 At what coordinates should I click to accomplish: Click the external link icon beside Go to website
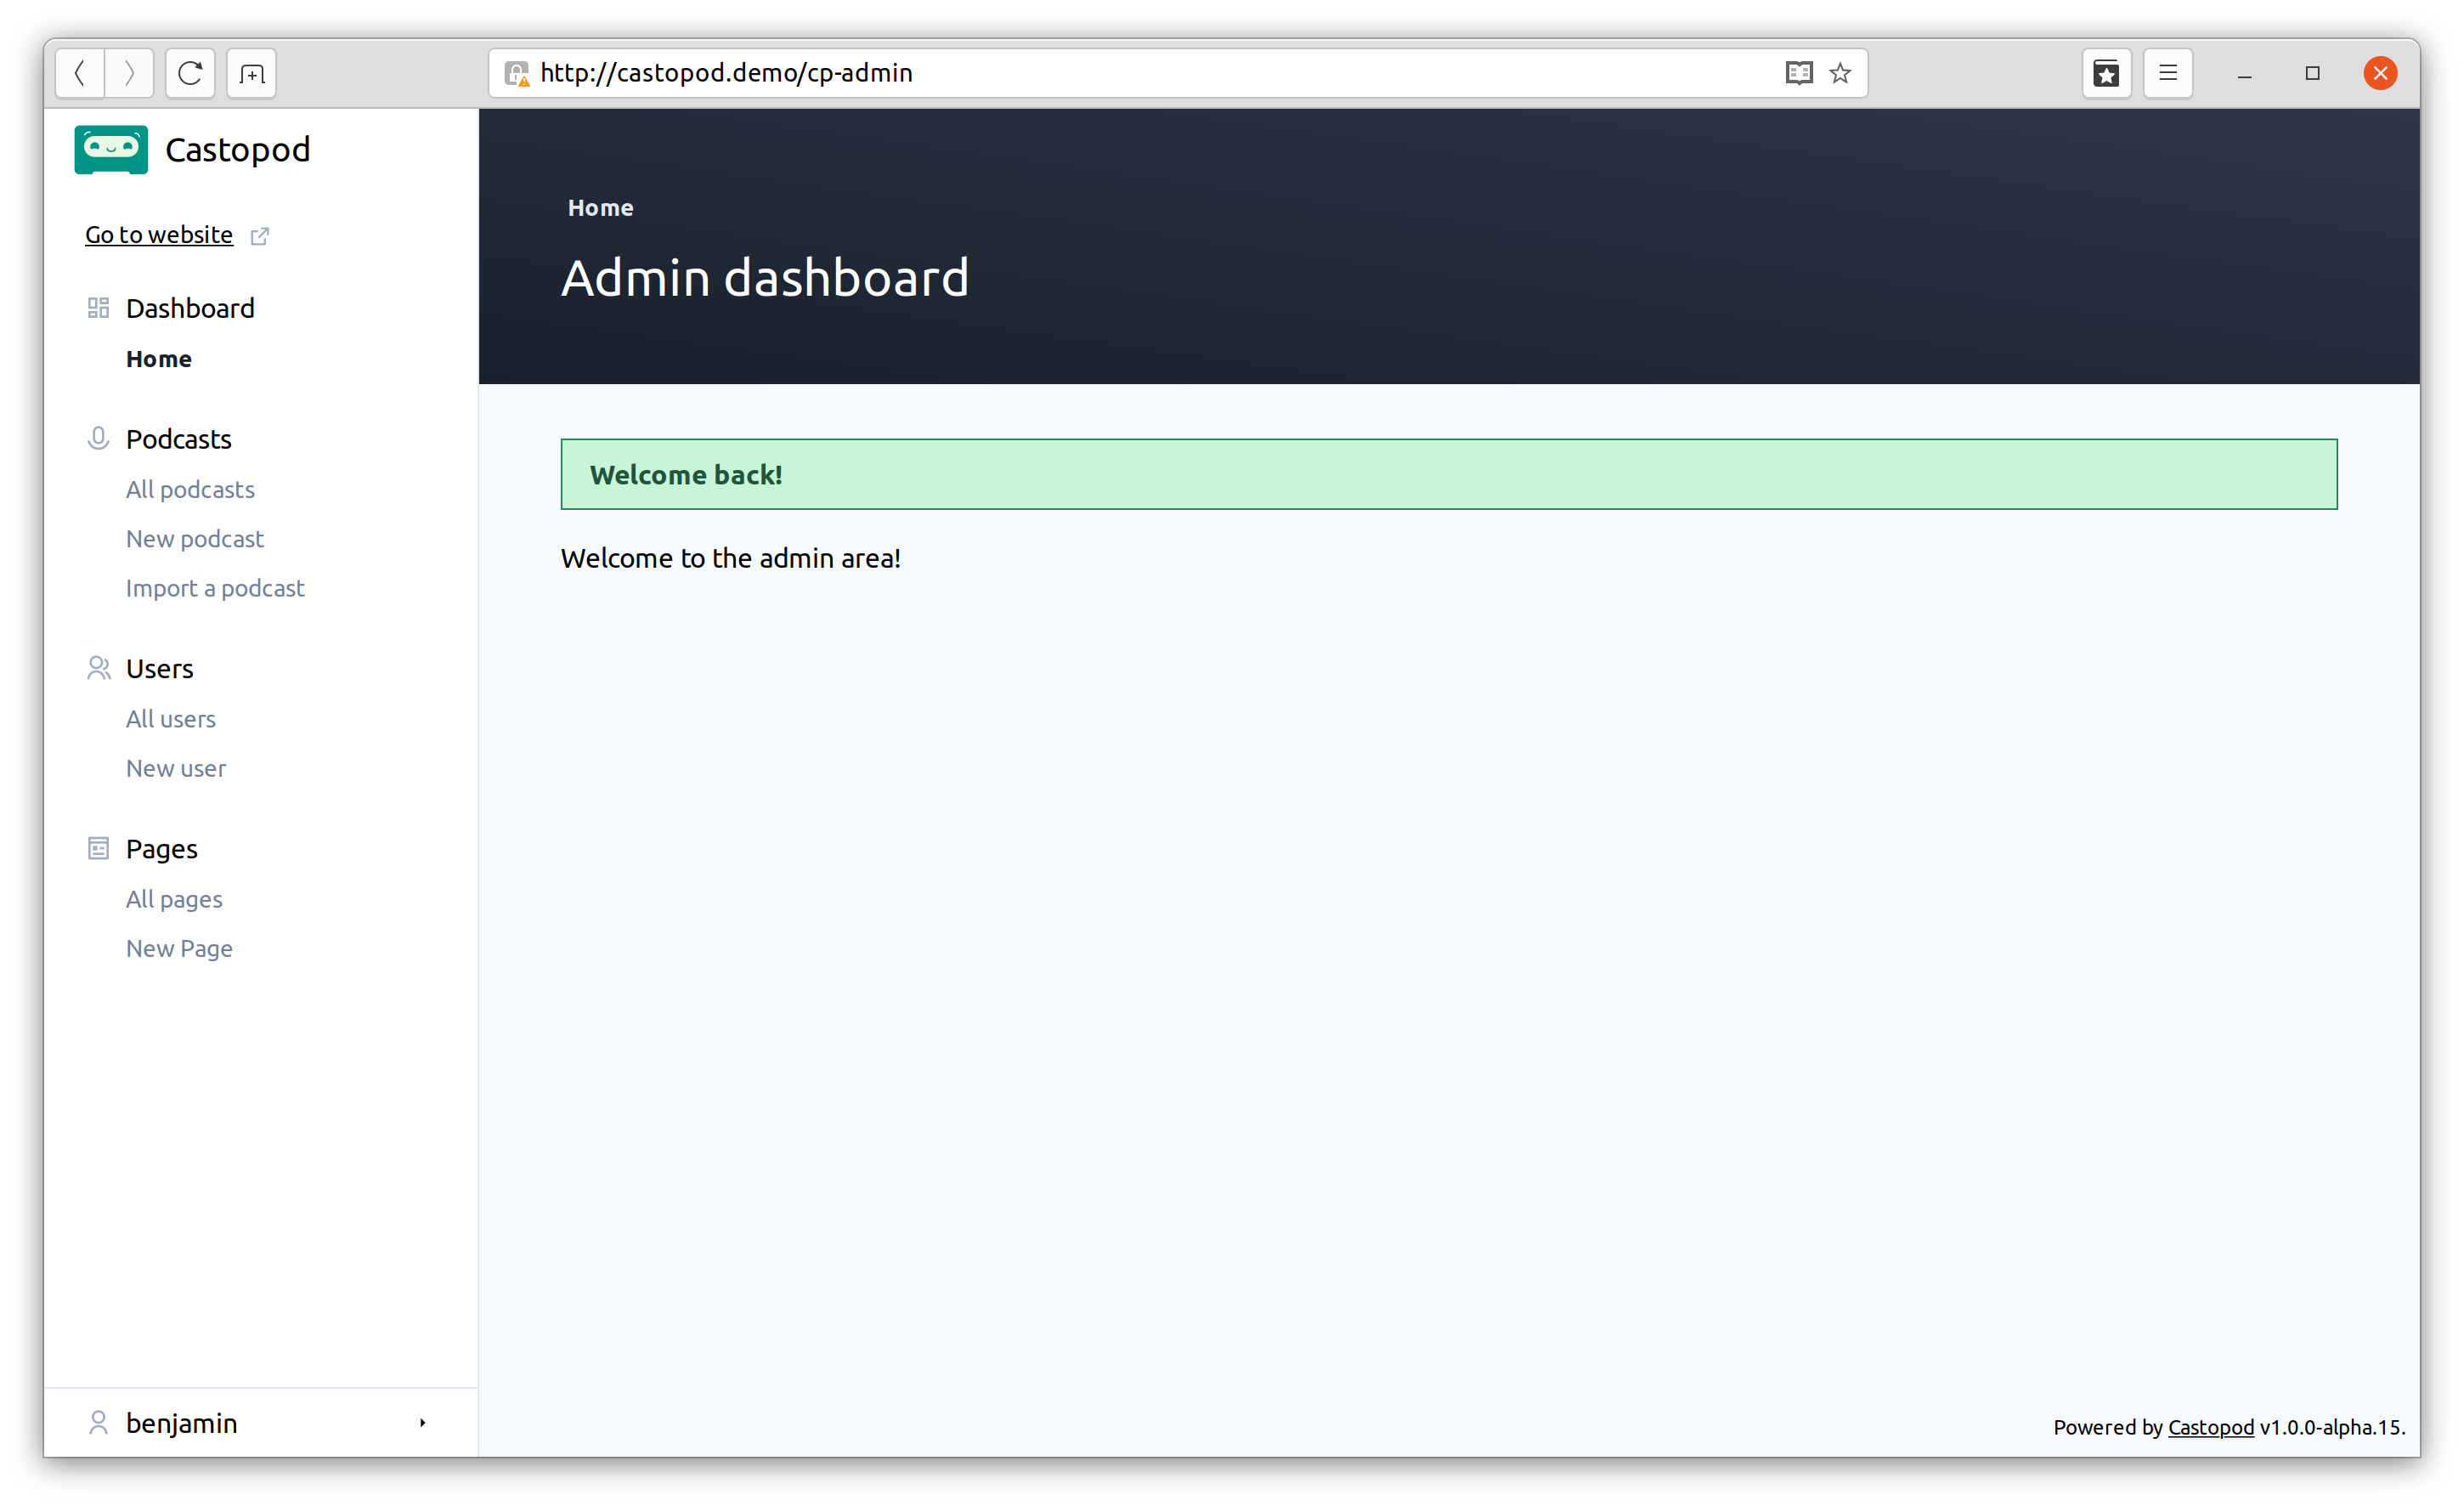point(260,236)
